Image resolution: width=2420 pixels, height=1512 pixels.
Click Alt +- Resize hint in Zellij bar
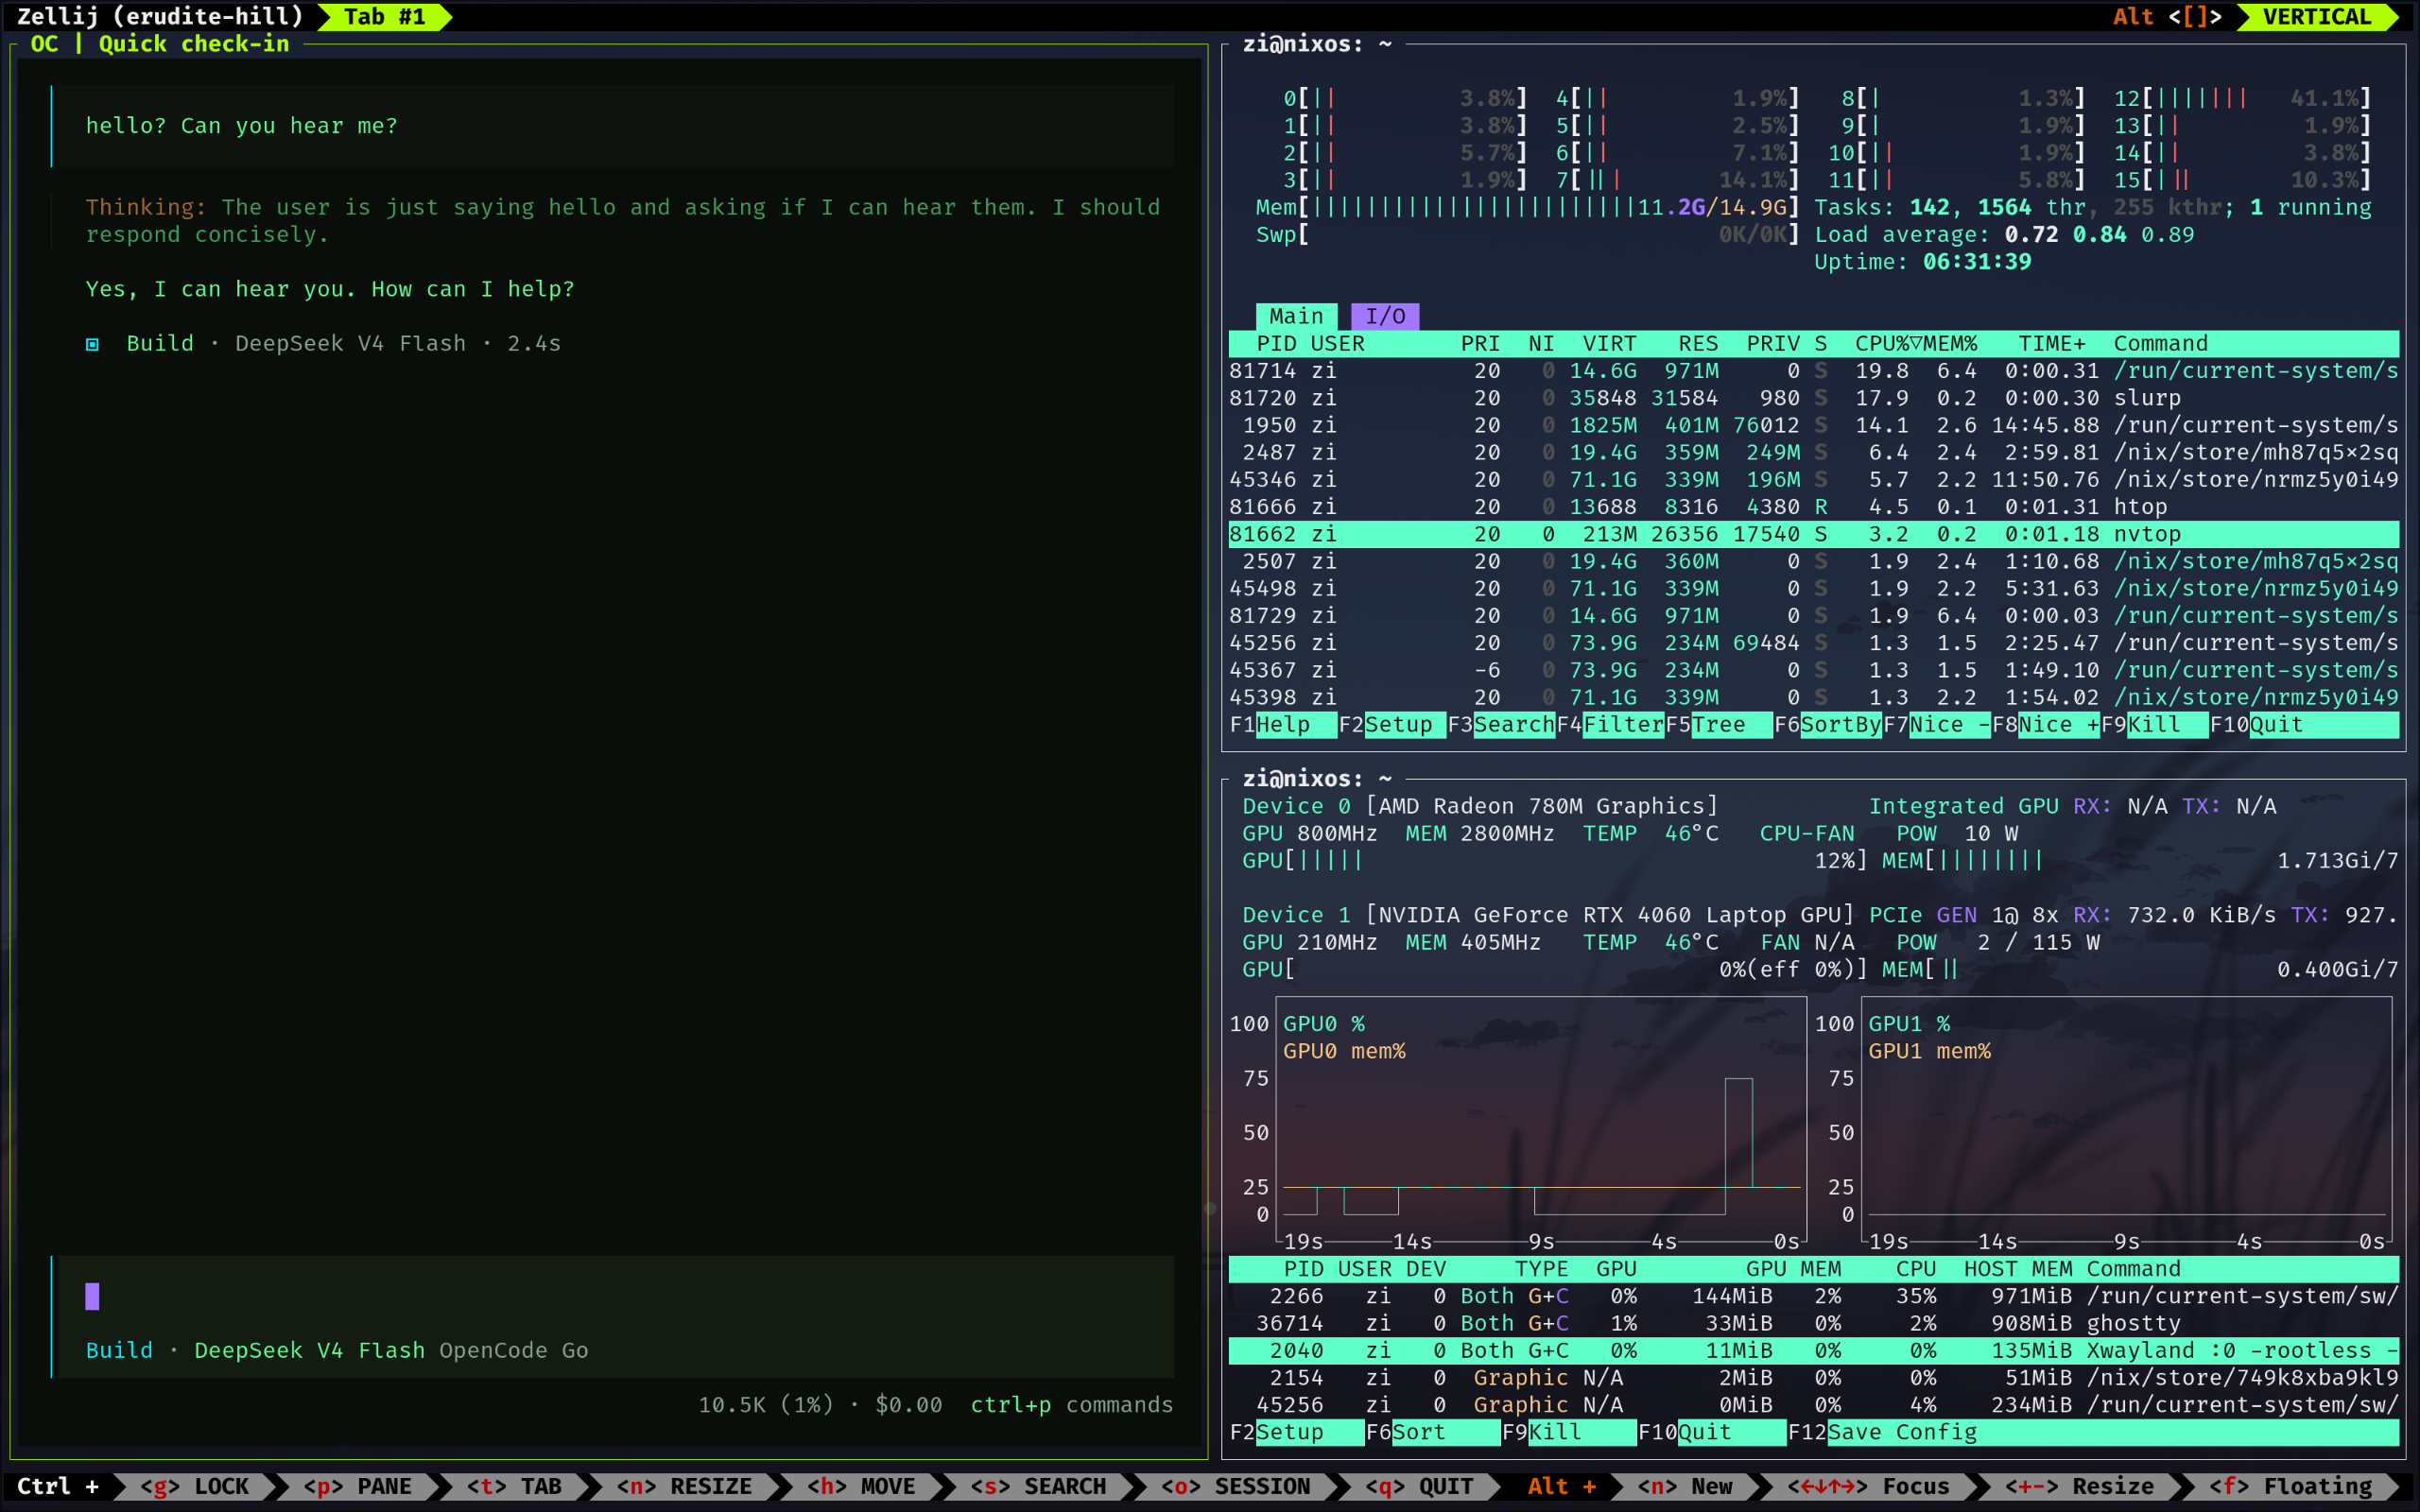(2079, 1487)
